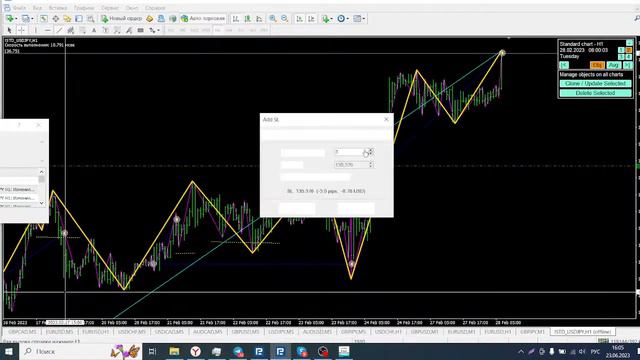Toggle the Avg button in panel
This screenshot has width=640, height=360.
(x=613, y=65)
